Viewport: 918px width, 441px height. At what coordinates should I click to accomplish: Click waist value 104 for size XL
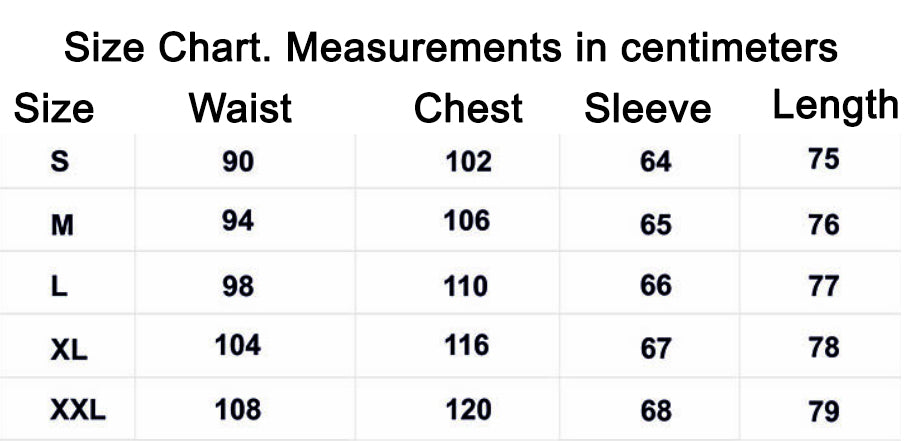point(238,345)
